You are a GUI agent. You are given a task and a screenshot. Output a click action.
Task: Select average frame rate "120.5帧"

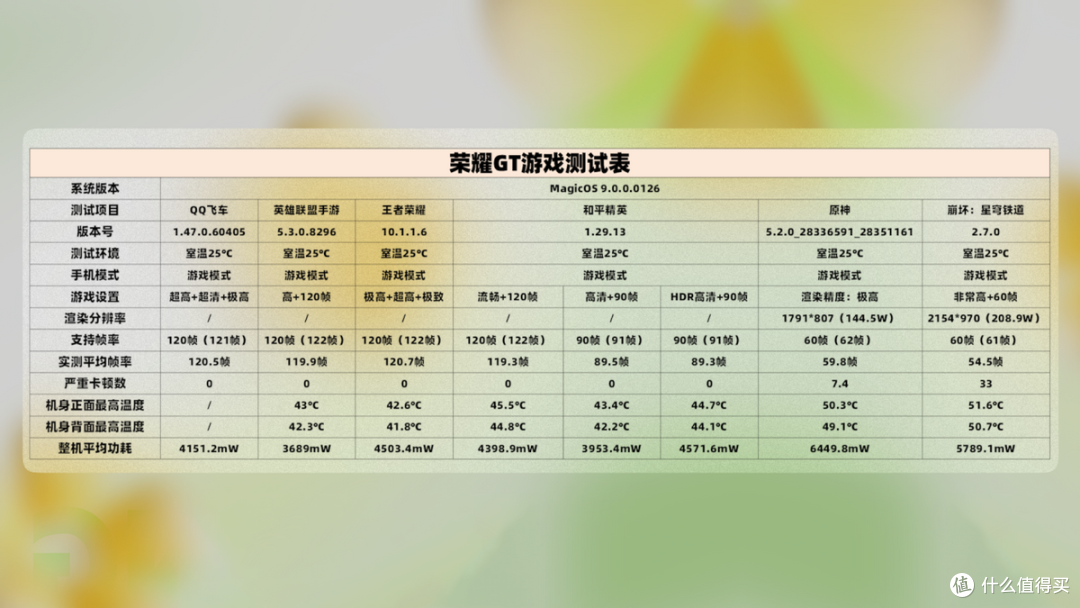209,361
